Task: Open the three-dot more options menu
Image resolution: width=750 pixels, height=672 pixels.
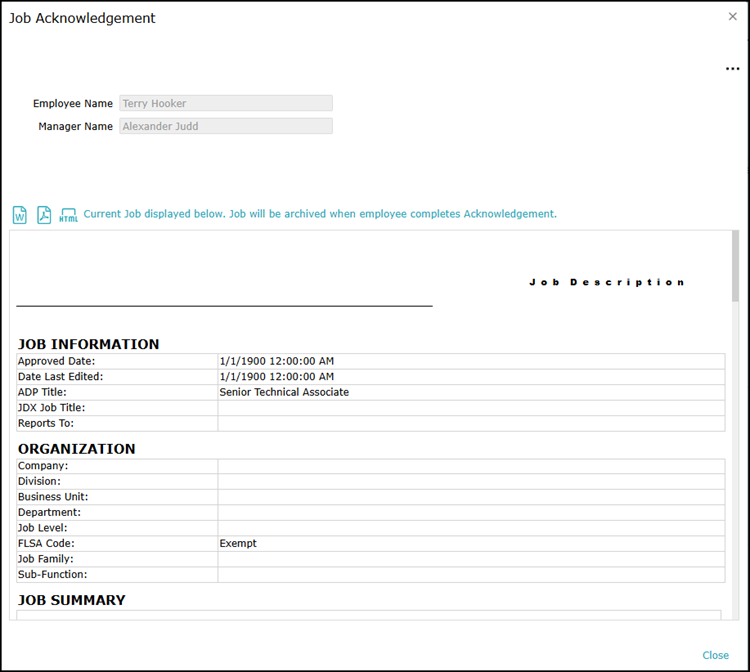Action: click(732, 69)
